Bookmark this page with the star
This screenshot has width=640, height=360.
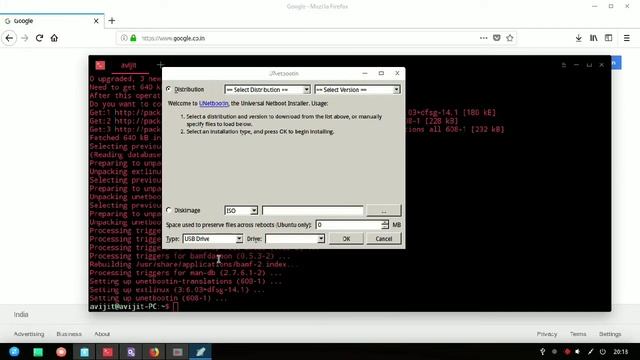[510, 38]
